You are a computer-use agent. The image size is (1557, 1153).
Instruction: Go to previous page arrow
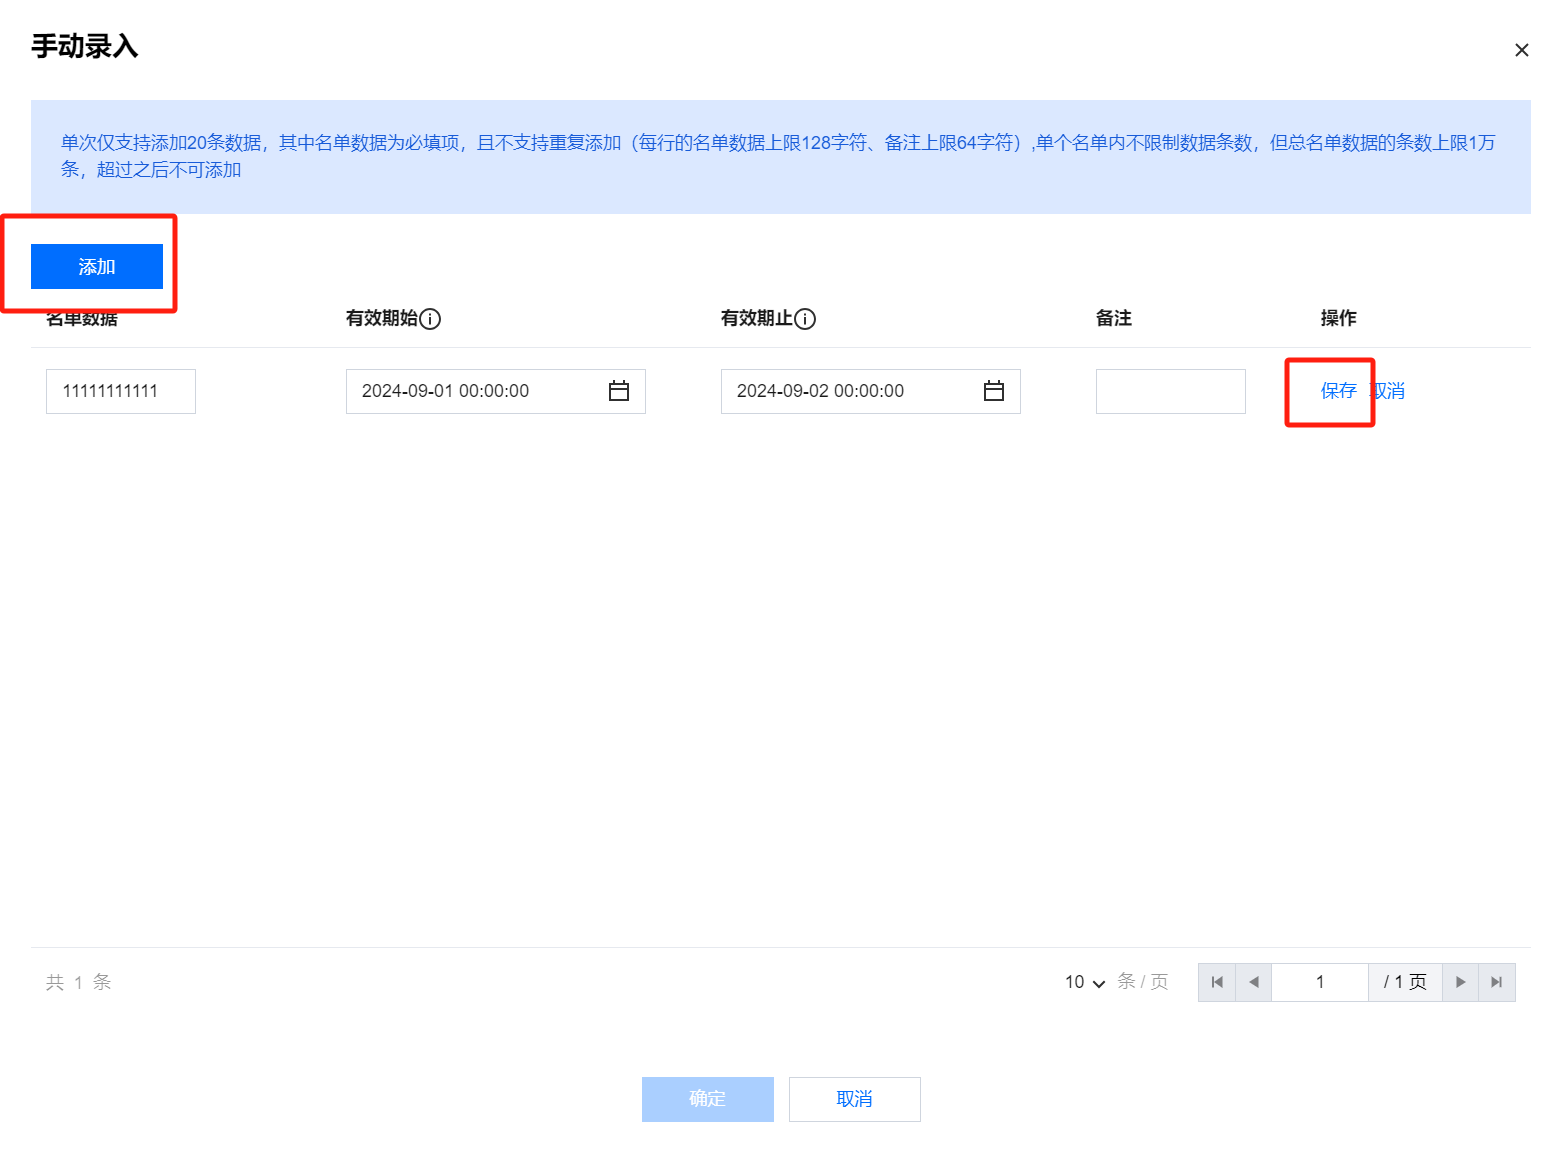1254,982
